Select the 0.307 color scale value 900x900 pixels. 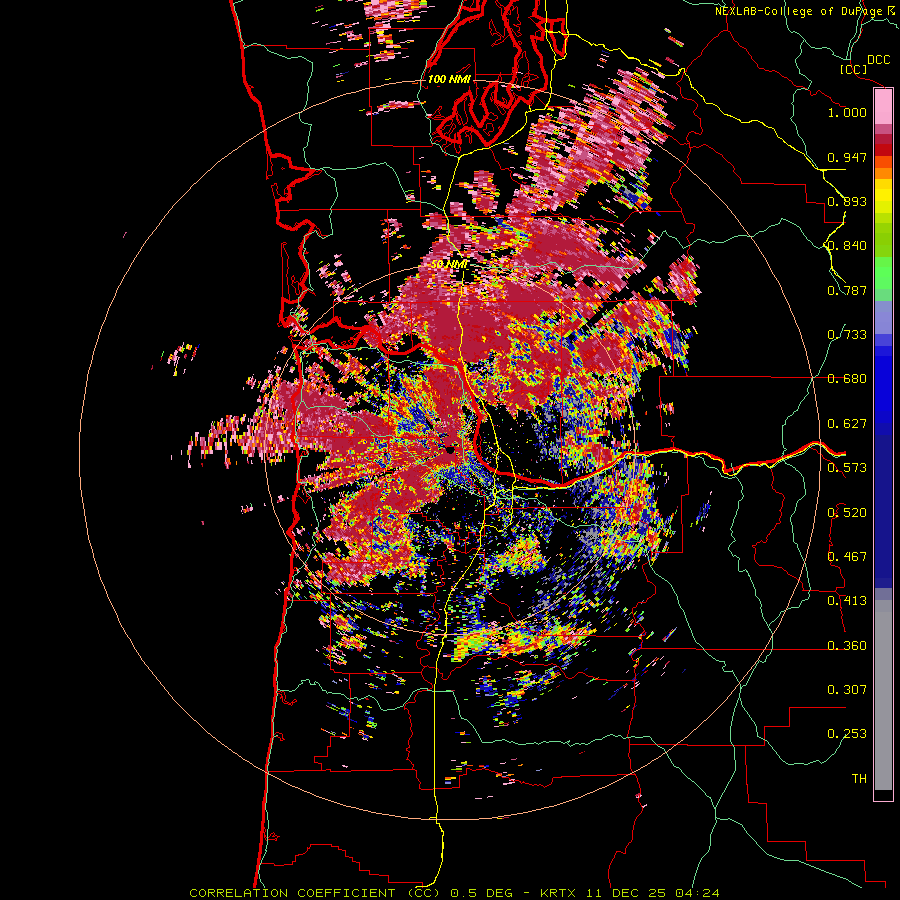point(847,690)
